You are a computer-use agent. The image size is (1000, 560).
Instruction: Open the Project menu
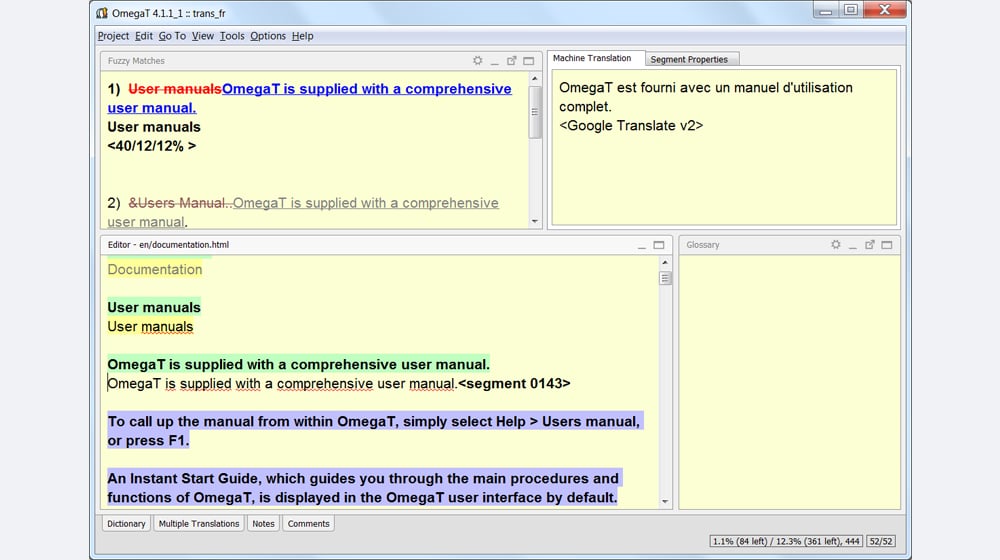[x=113, y=36]
